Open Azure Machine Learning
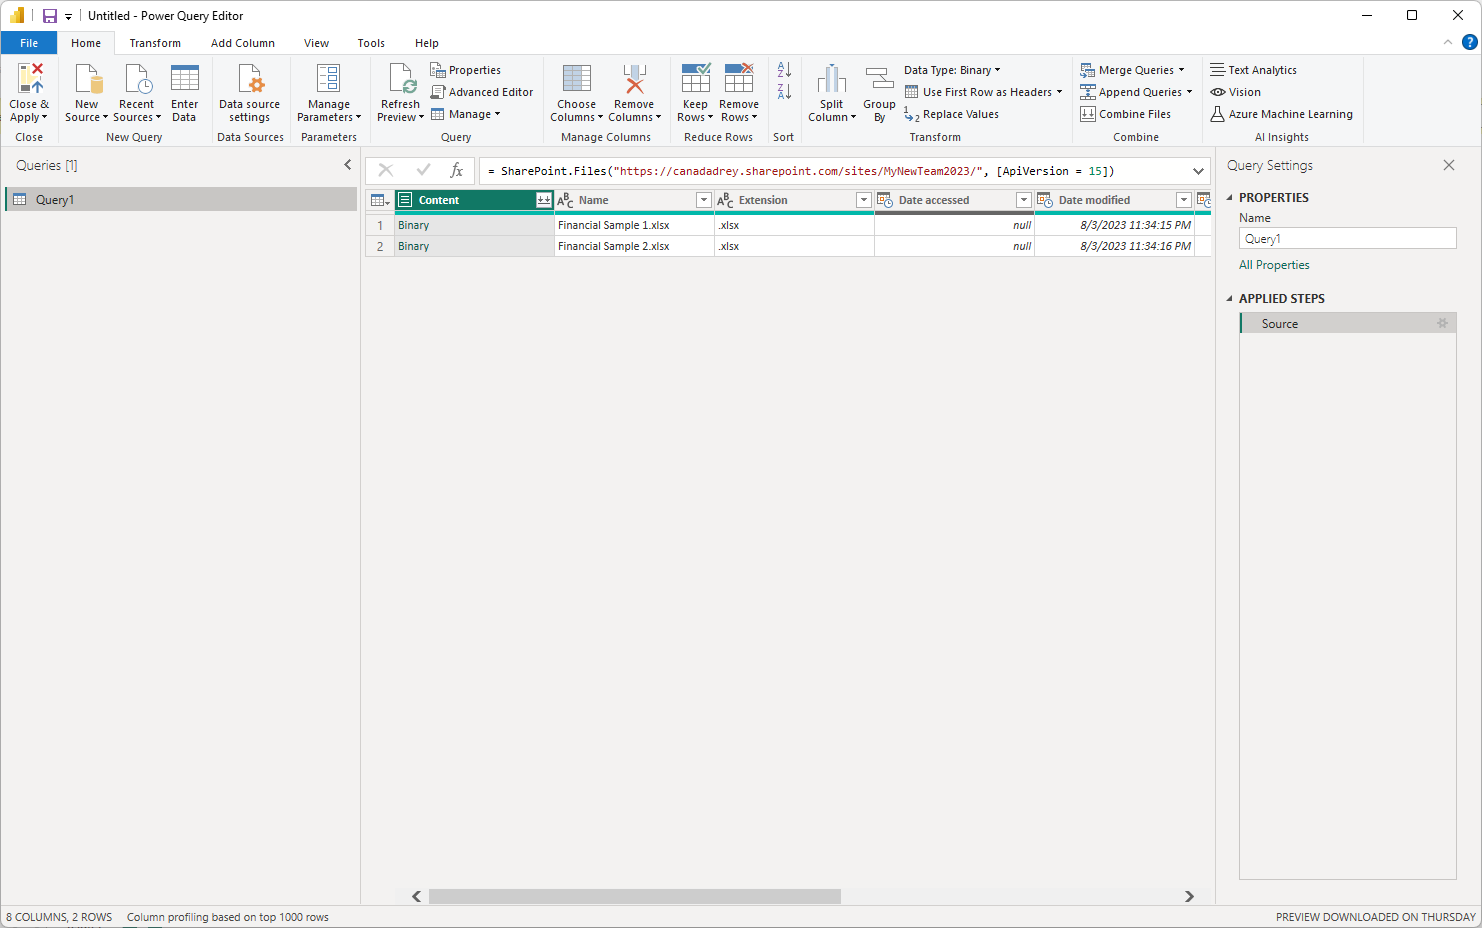This screenshot has width=1482, height=928. 1281,114
